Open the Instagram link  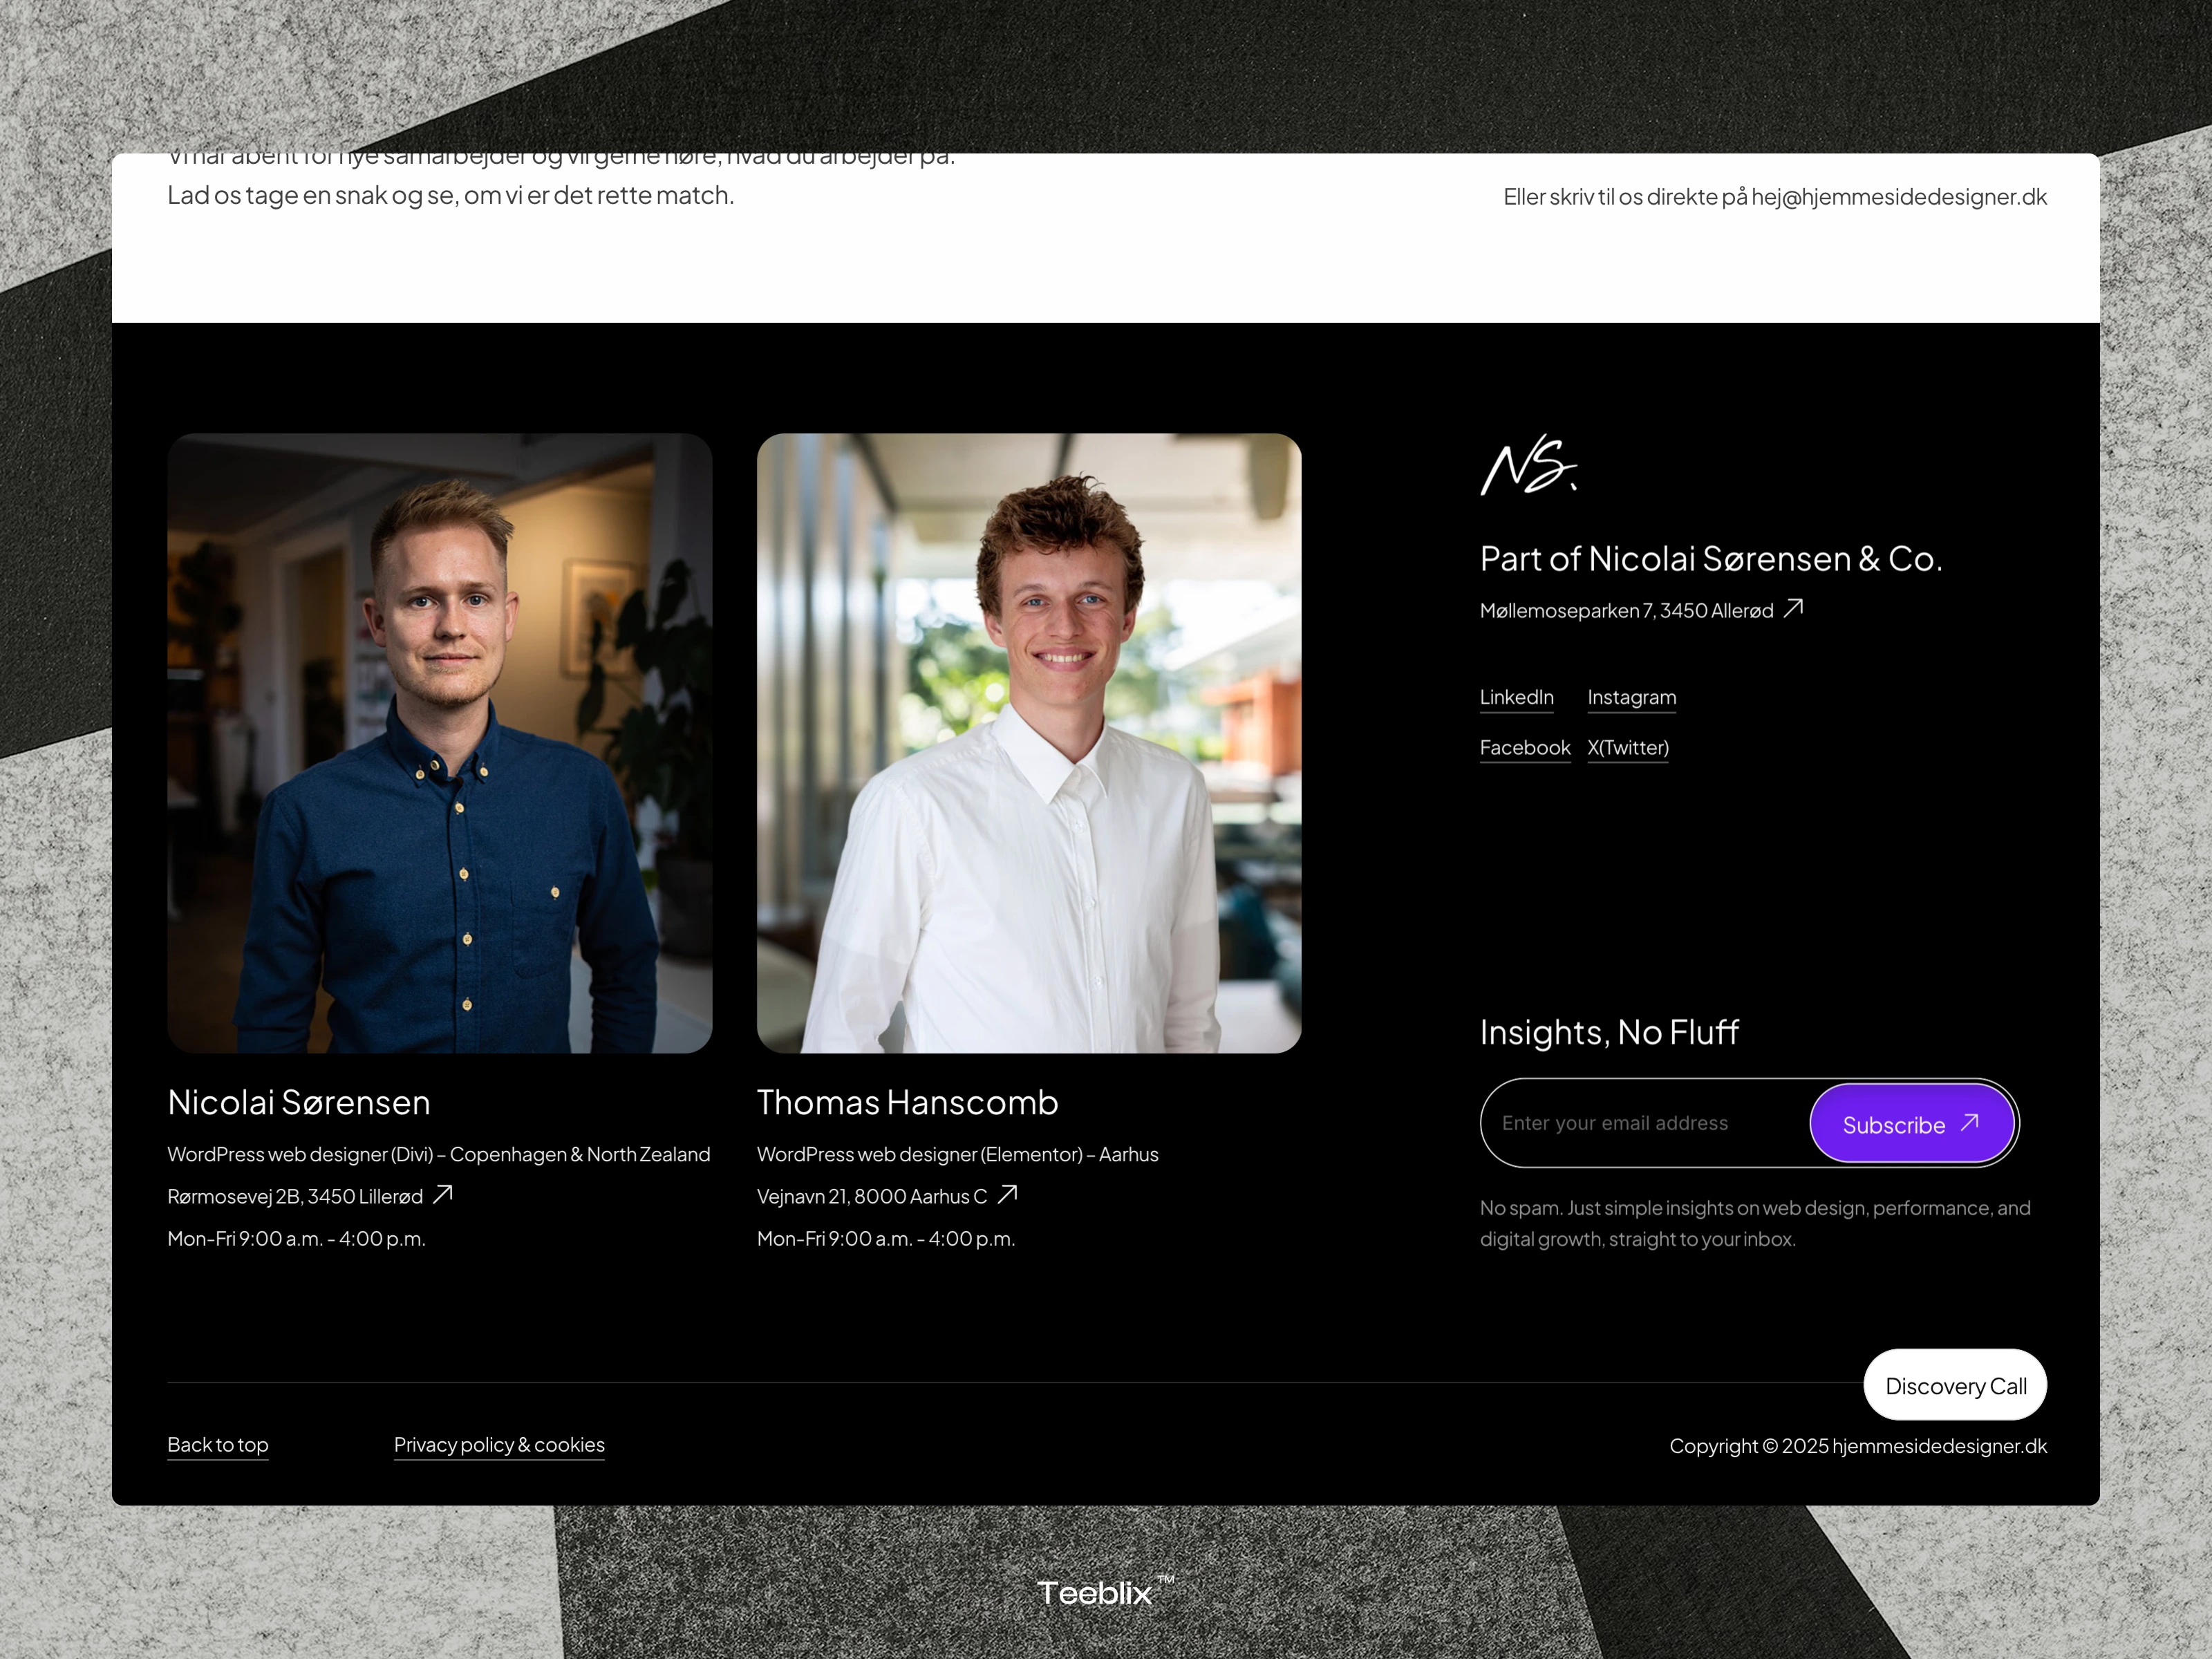point(1631,697)
